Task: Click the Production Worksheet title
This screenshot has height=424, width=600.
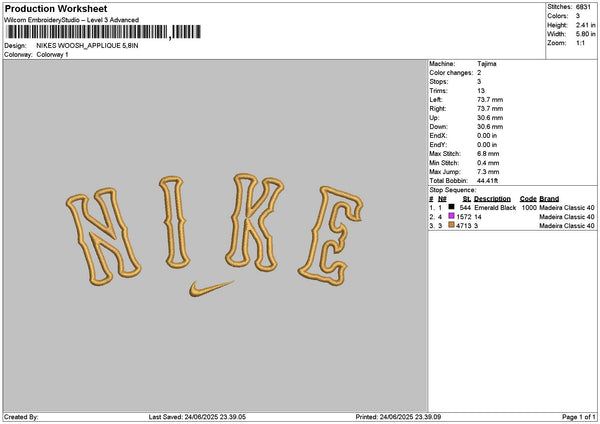Action: pyautogui.click(x=56, y=8)
